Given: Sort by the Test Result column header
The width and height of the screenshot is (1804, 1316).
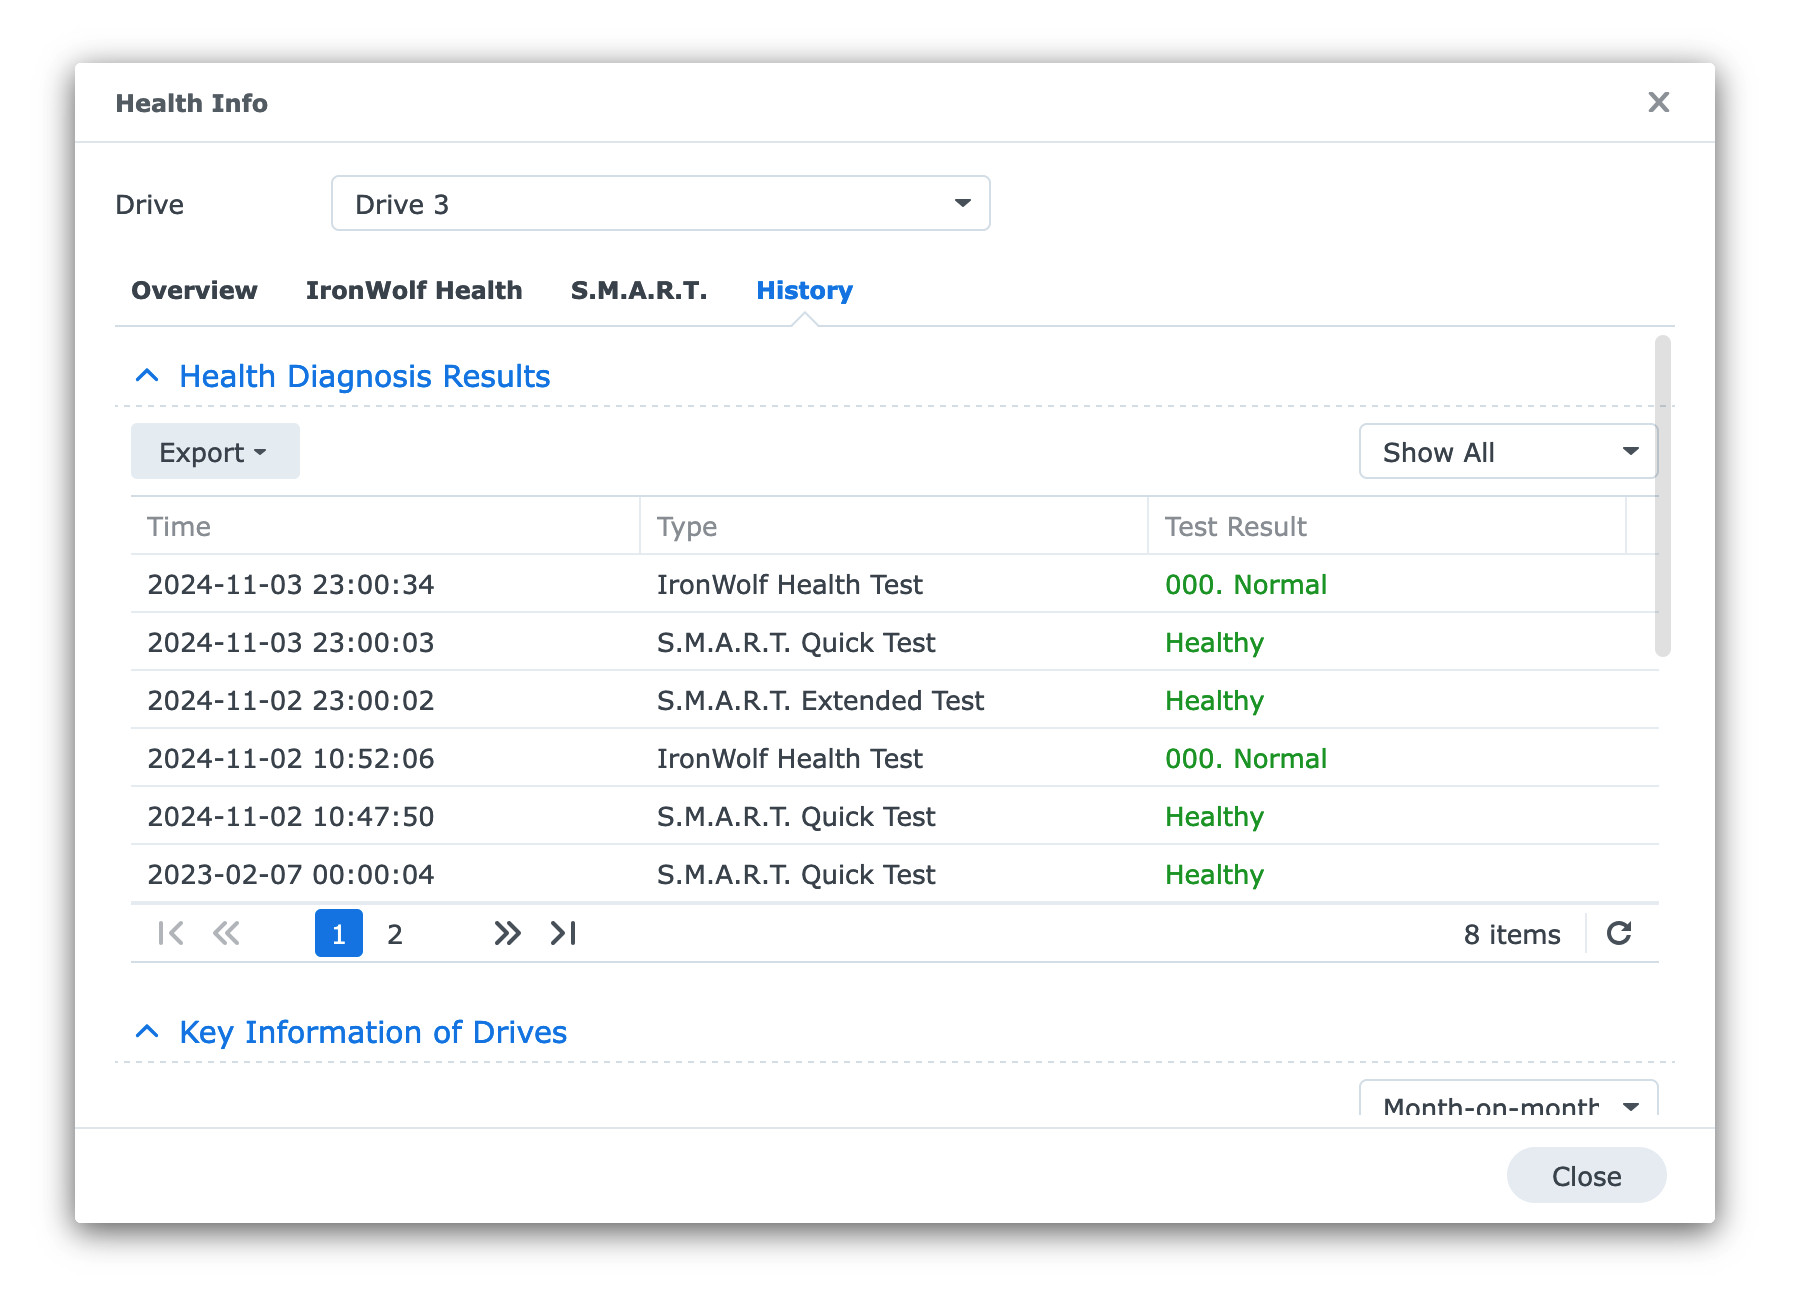Looking at the screenshot, I should tap(1387, 526).
